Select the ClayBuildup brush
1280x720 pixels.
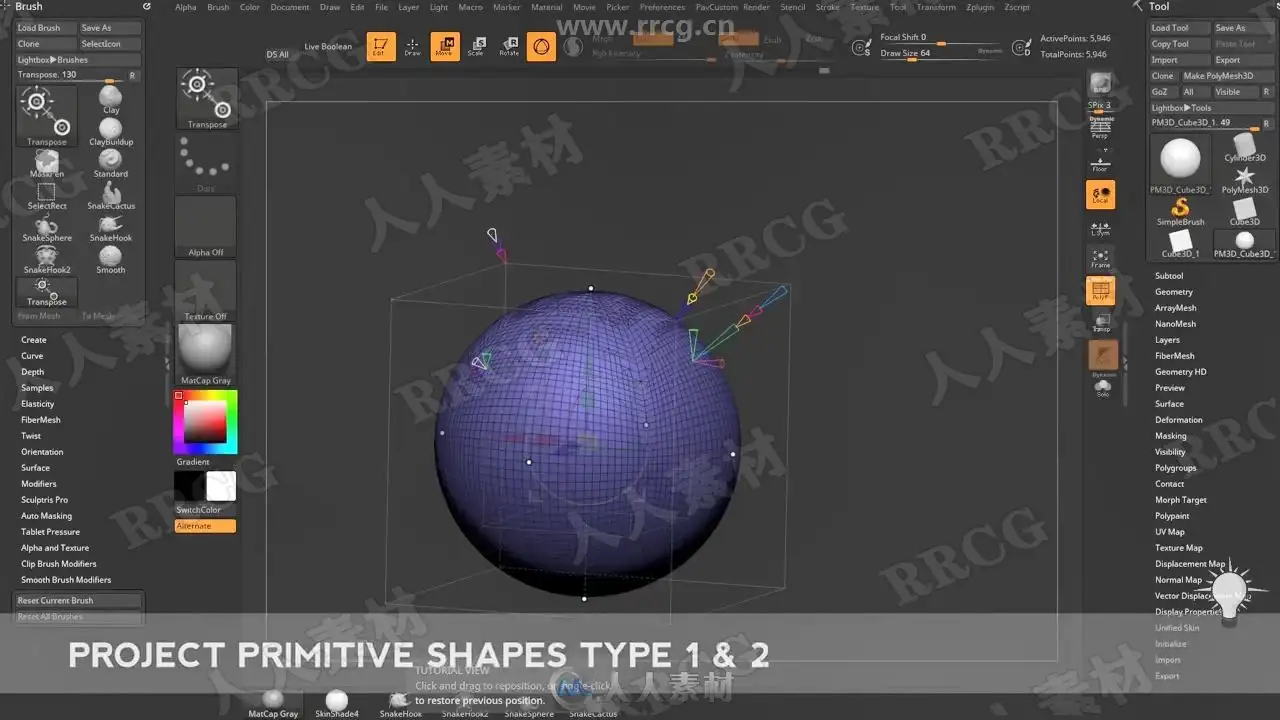point(111,130)
